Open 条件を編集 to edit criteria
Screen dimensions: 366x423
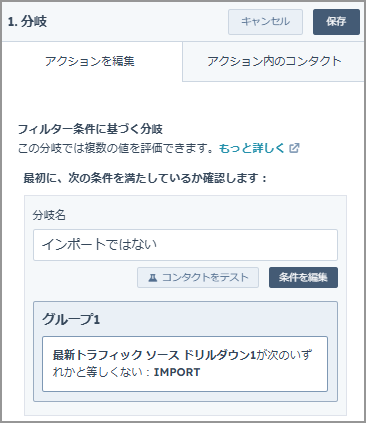303,277
